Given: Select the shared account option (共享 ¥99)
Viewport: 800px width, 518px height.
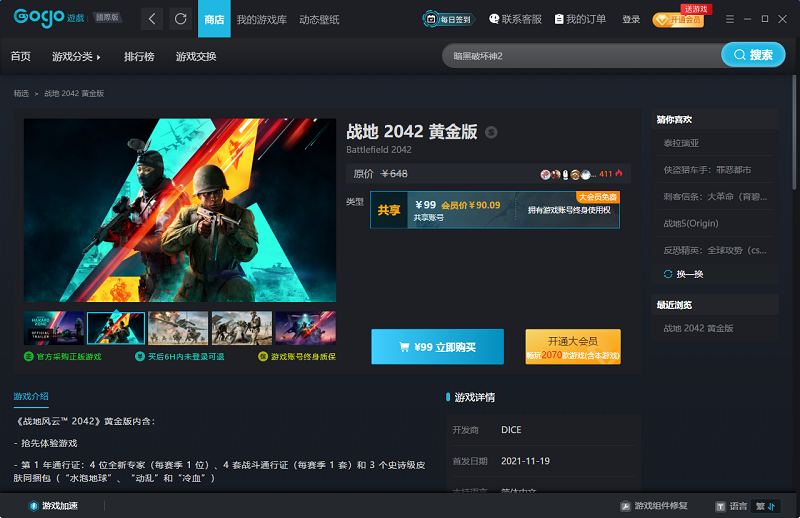Looking at the screenshot, I should [x=495, y=210].
